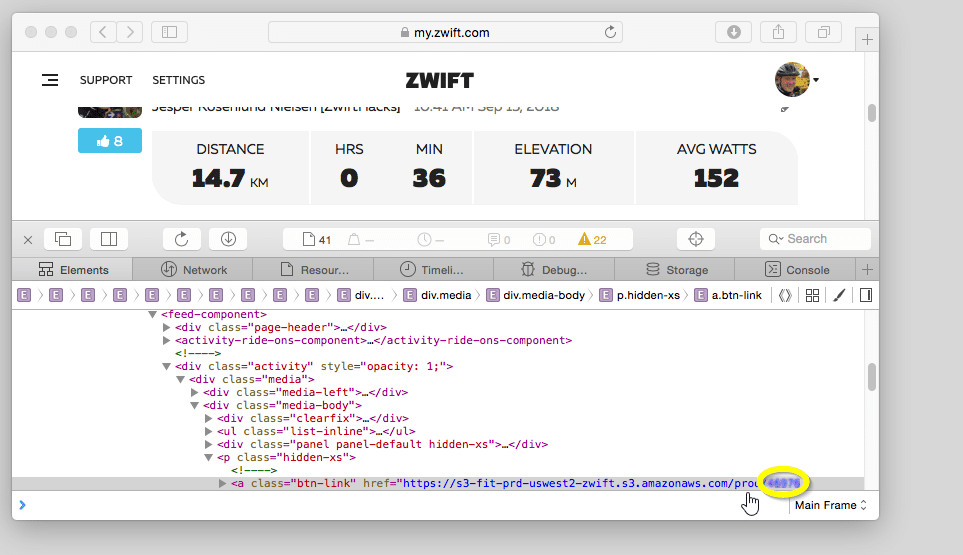Add a new inspector tab
This screenshot has height=555, width=963.
pos(867,270)
